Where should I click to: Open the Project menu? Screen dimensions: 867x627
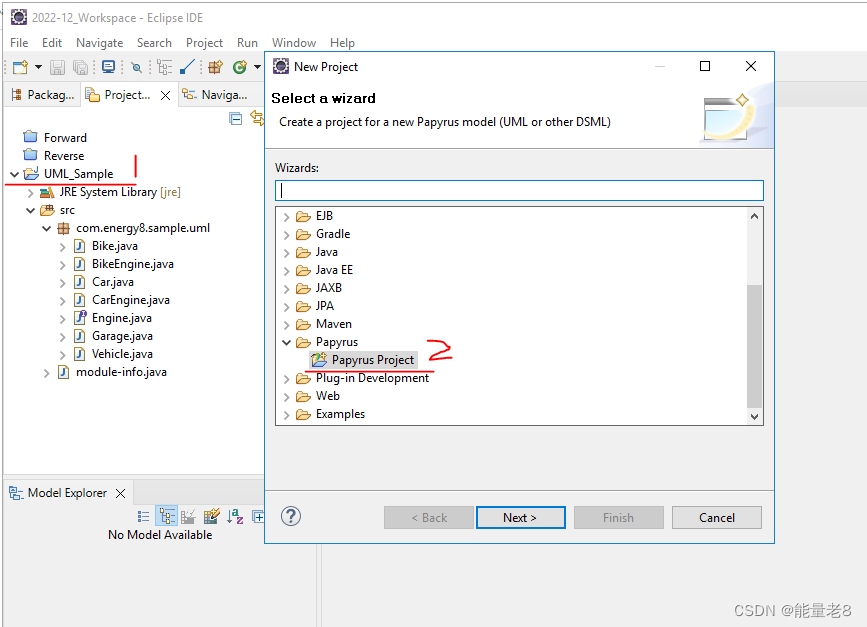coord(204,43)
